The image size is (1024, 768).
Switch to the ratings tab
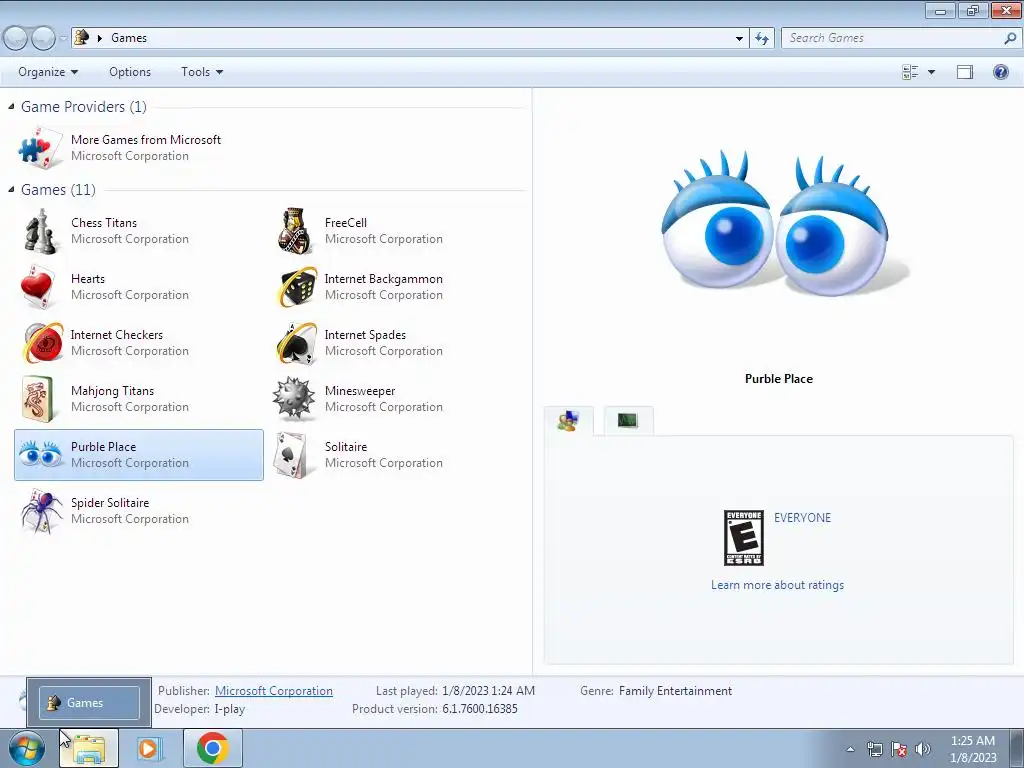pos(568,421)
